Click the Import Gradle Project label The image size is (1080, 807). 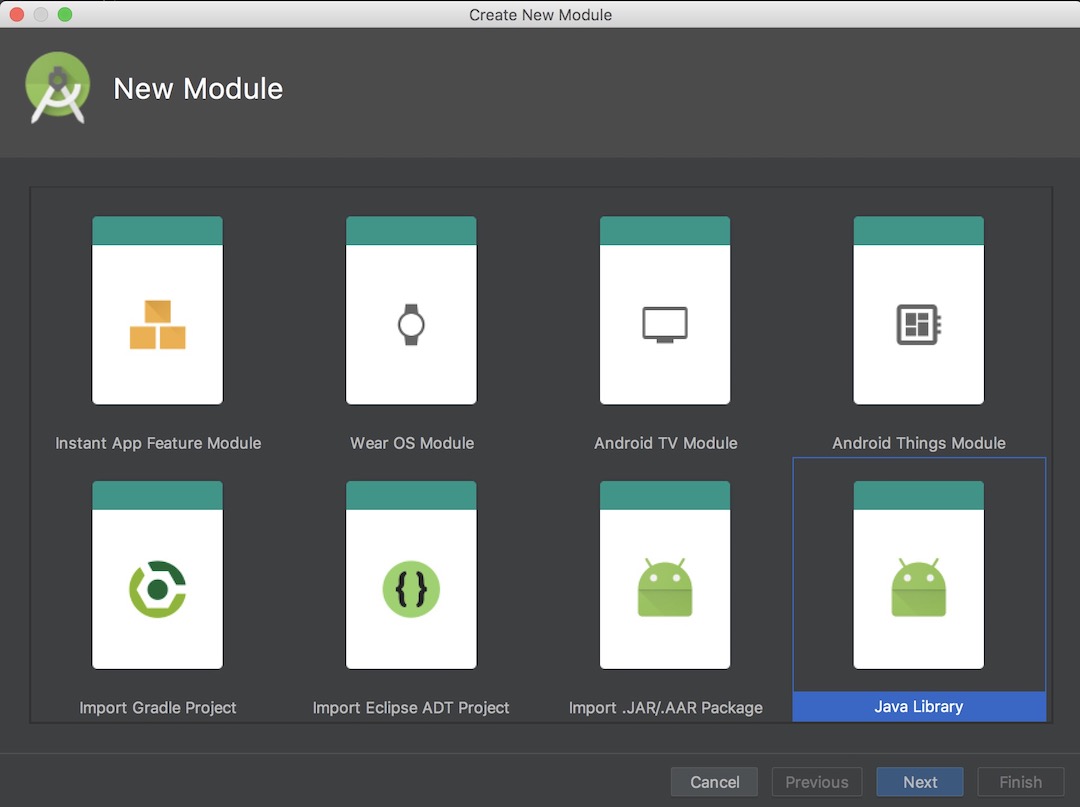[x=158, y=707]
